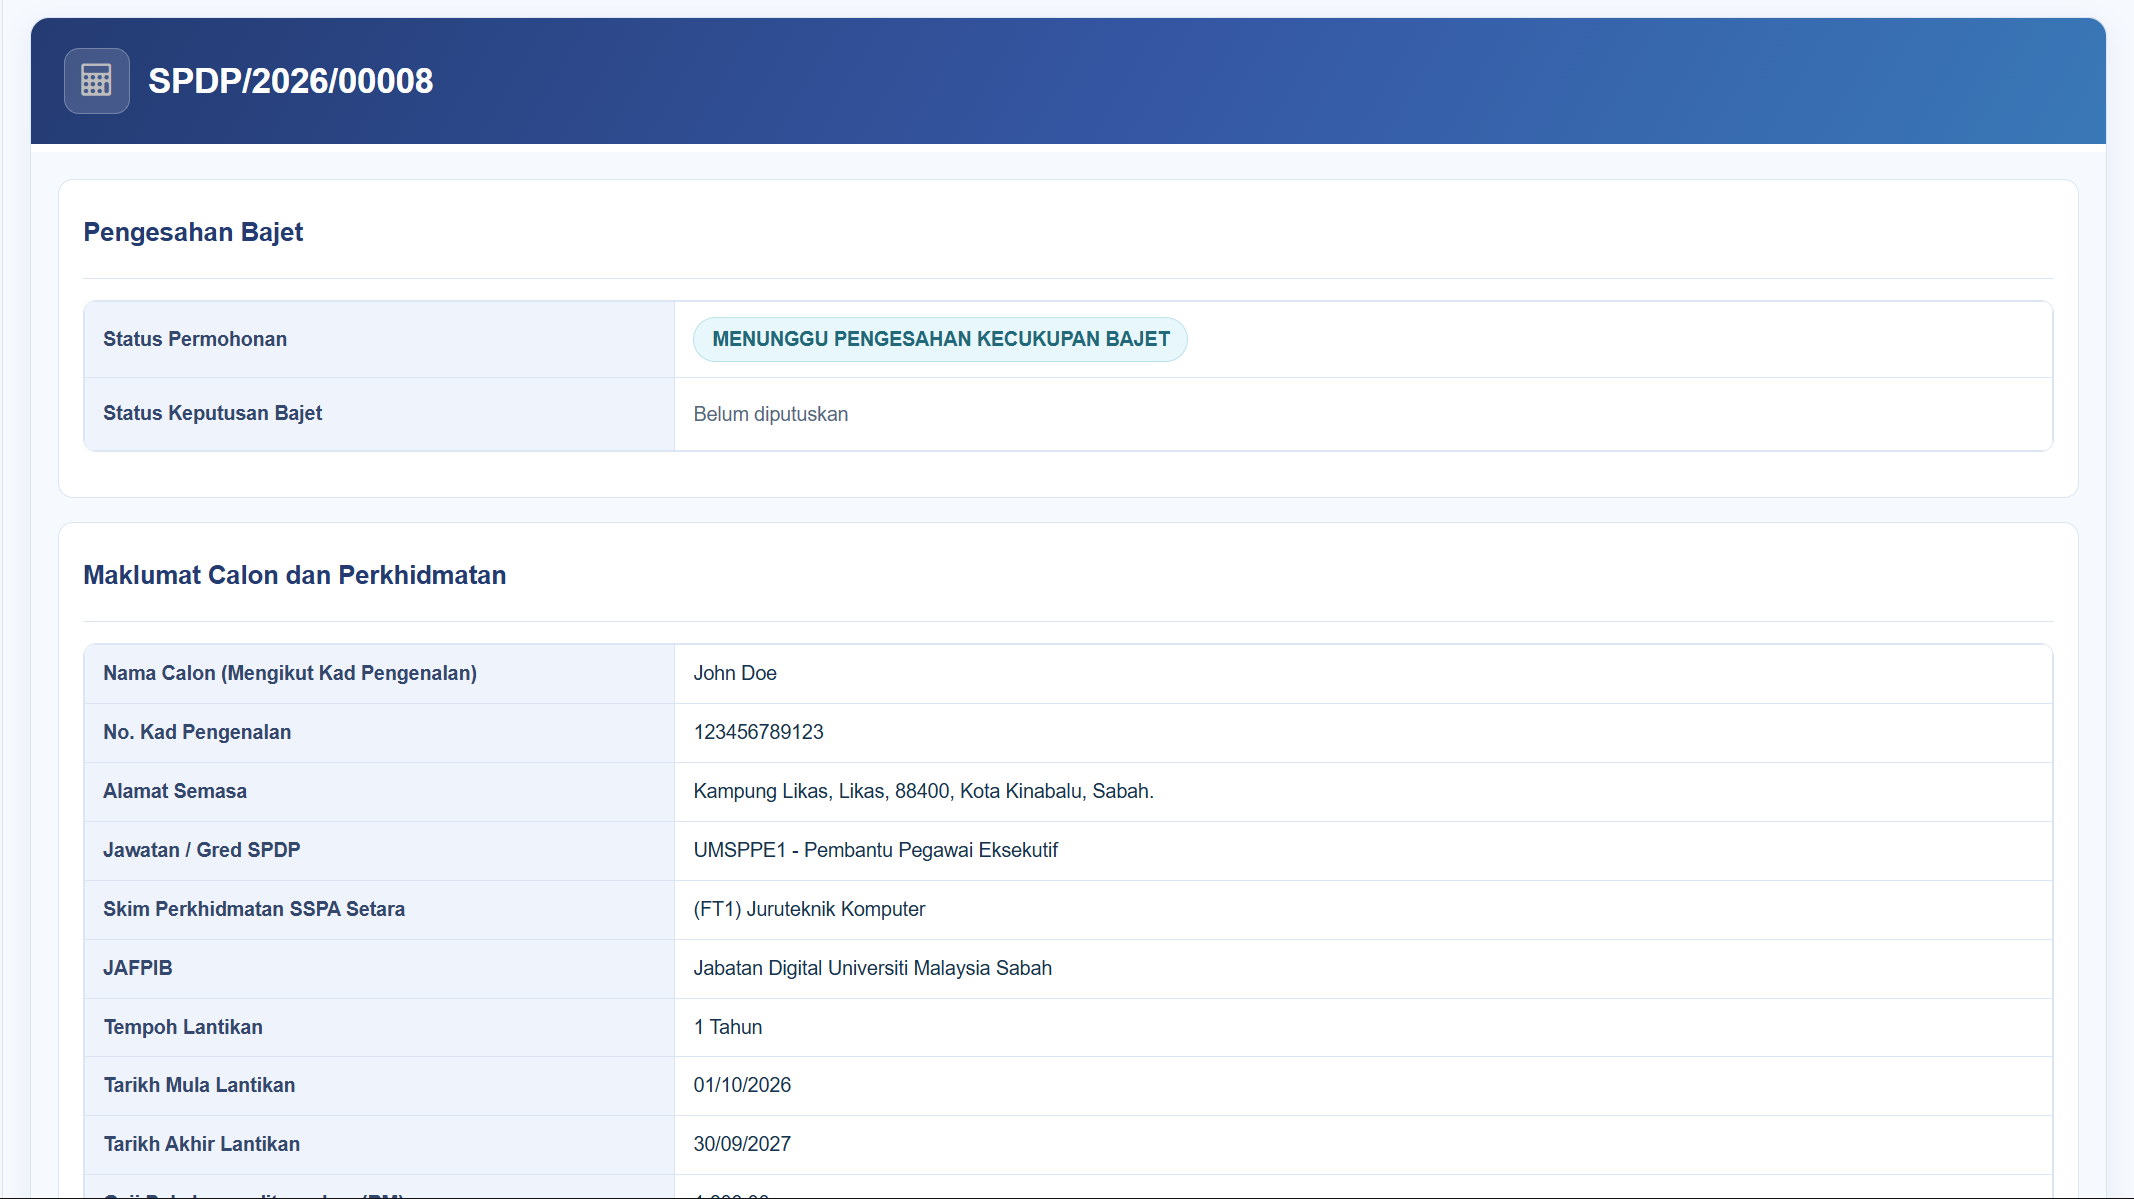
Task: Click the Status Permohonan label
Action: point(195,339)
